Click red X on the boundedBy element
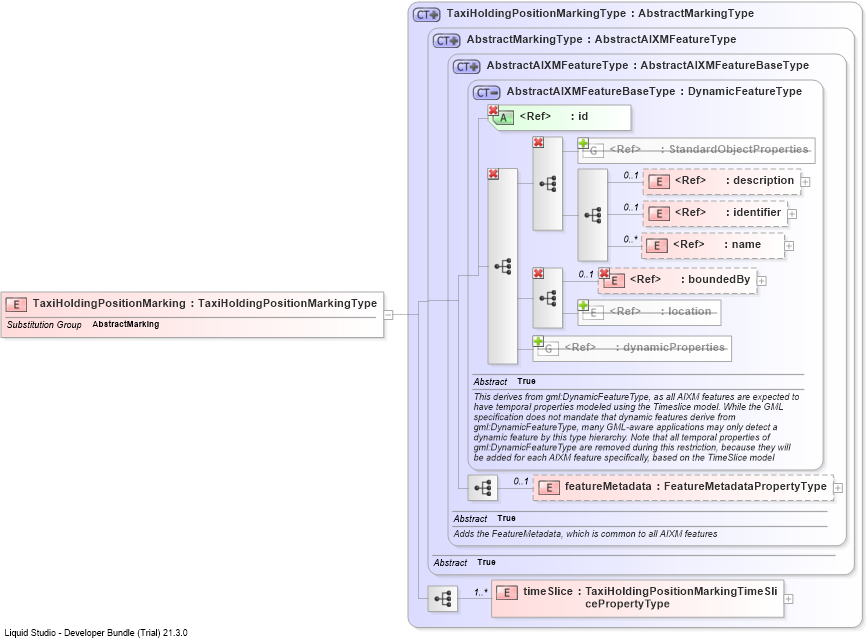The height and width of the screenshot is (638, 866). point(604,273)
